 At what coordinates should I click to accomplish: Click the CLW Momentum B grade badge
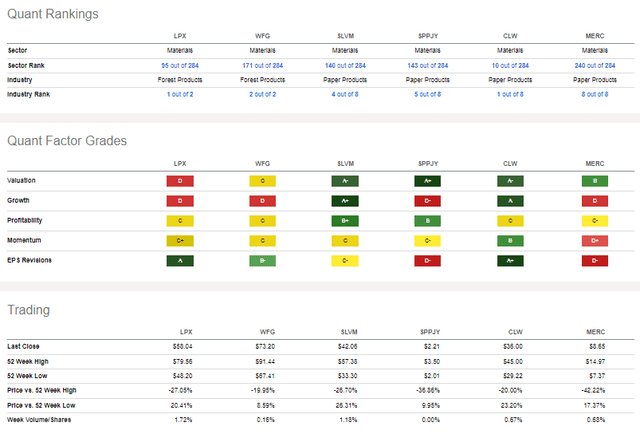[x=510, y=241]
